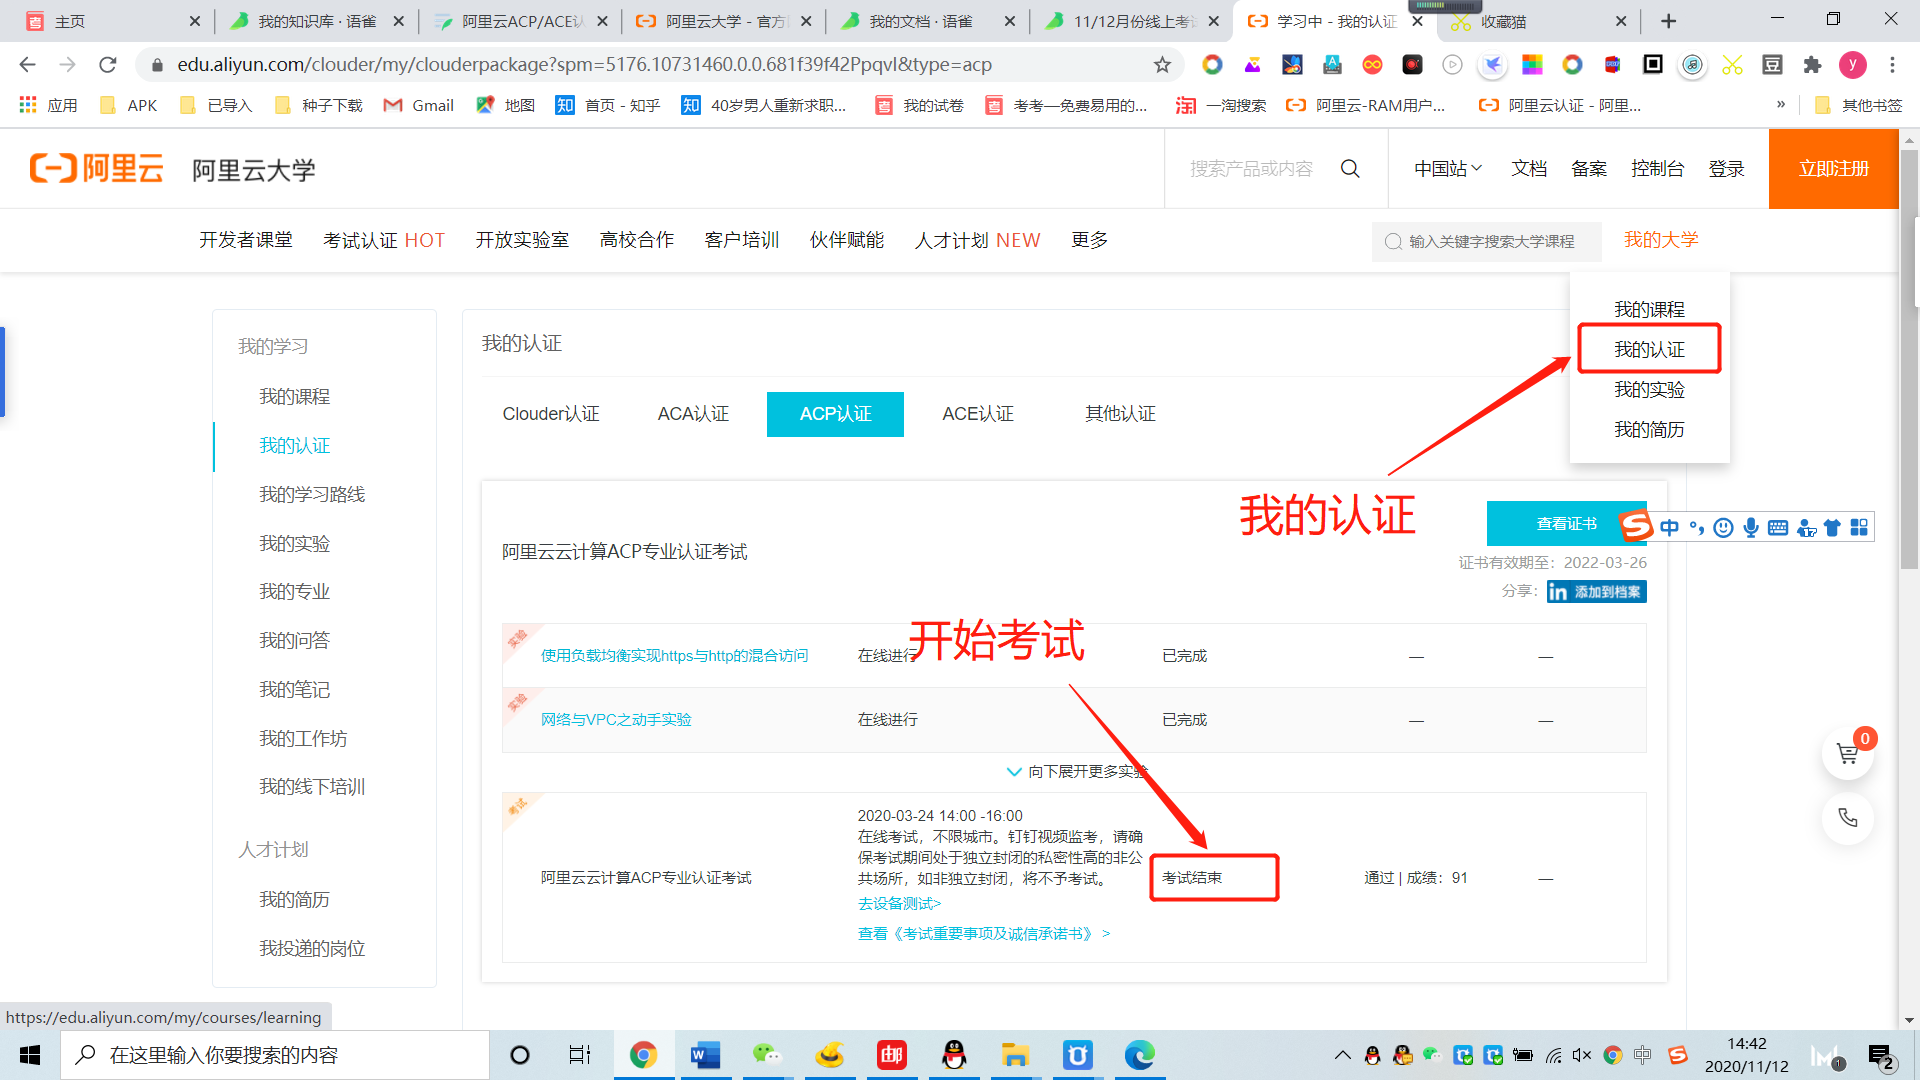Toggle Sogou Chinese/English input mode
The width and height of the screenshot is (1920, 1080).
(x=1669, y=528)
